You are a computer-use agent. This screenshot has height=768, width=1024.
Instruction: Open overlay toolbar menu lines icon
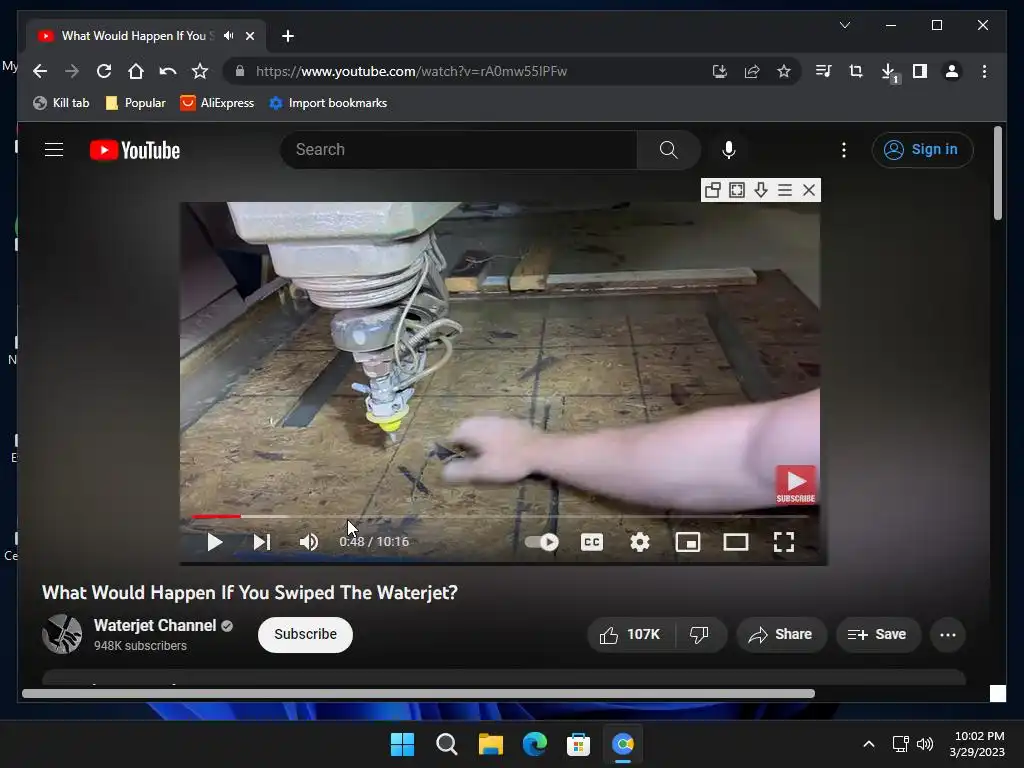[785, 190]
